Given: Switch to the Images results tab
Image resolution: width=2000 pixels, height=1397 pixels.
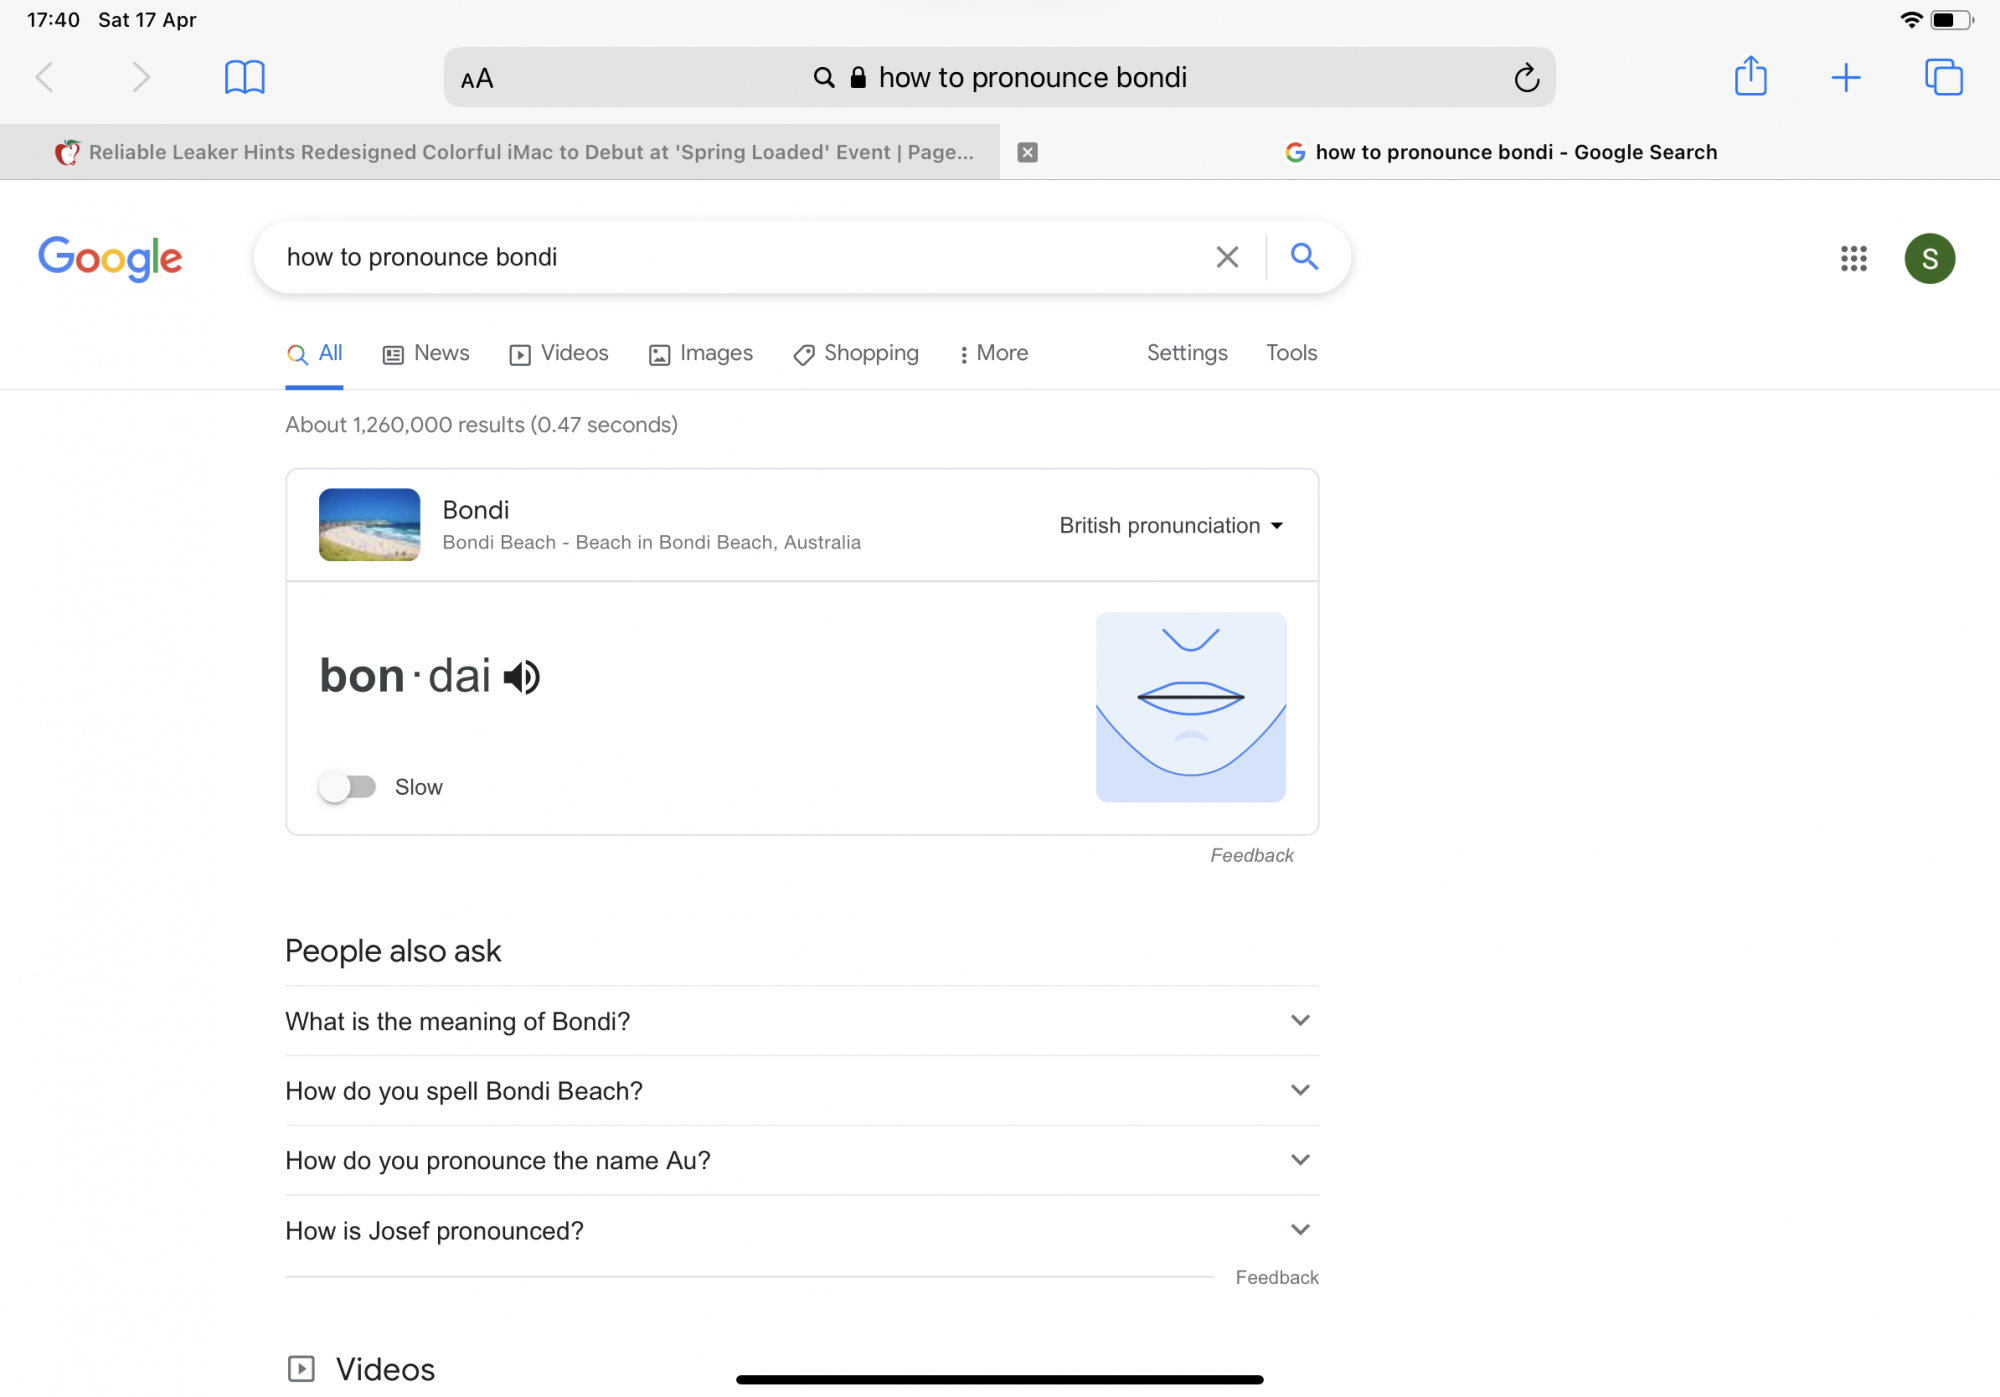Looking at the screenshot, I should point(701,353).
